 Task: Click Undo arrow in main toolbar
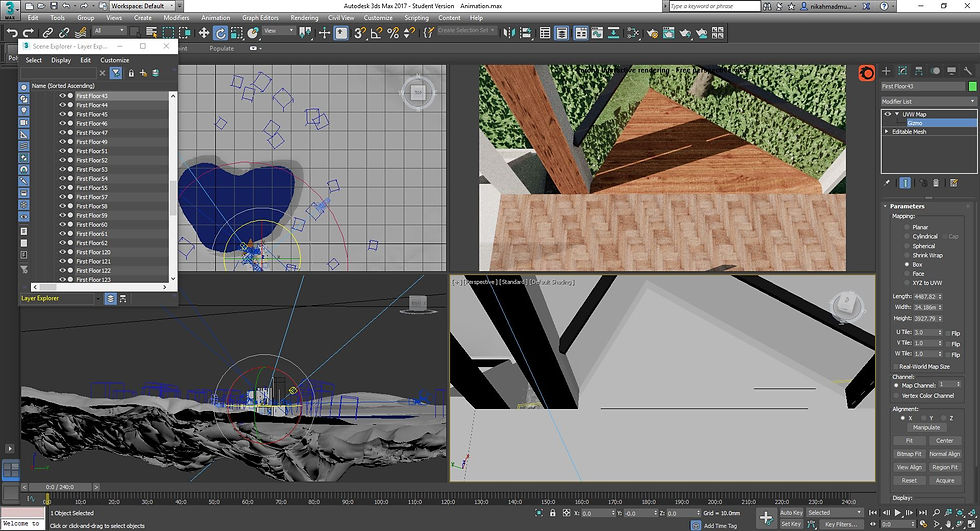pos(12,33)
